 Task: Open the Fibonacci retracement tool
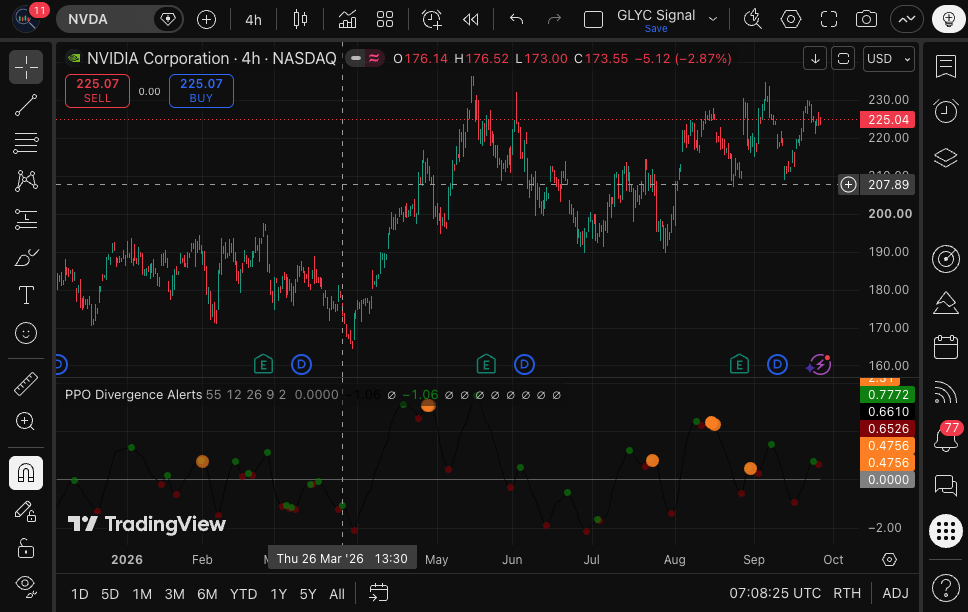pyautogui.click(x=26, y=143)
